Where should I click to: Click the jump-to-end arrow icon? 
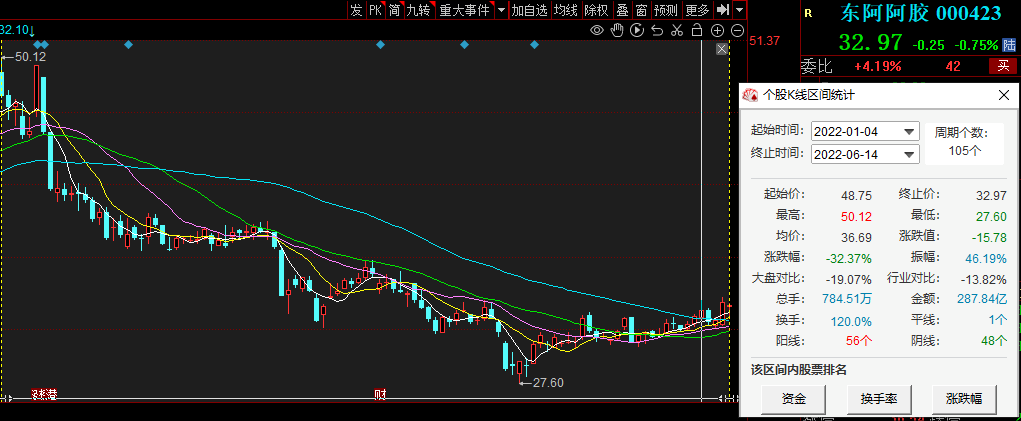pos(722,10)
